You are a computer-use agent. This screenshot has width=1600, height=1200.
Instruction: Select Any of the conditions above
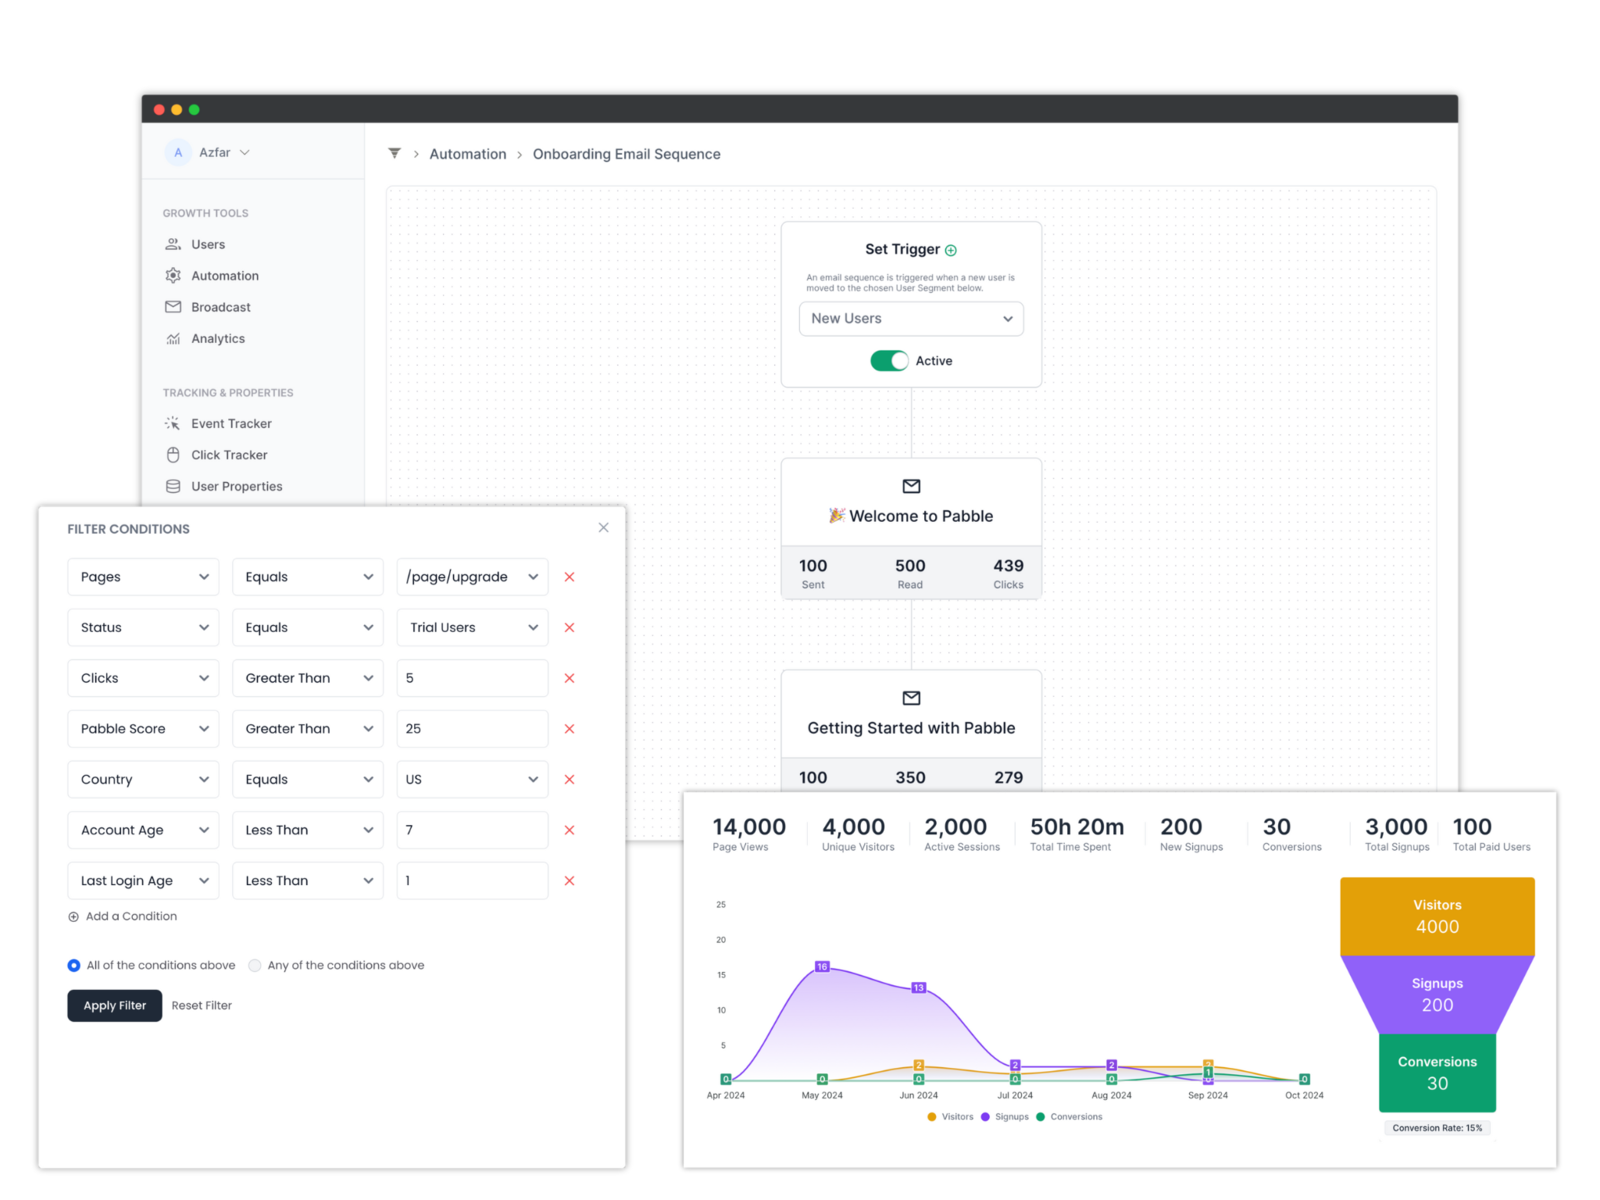(255, 965)
